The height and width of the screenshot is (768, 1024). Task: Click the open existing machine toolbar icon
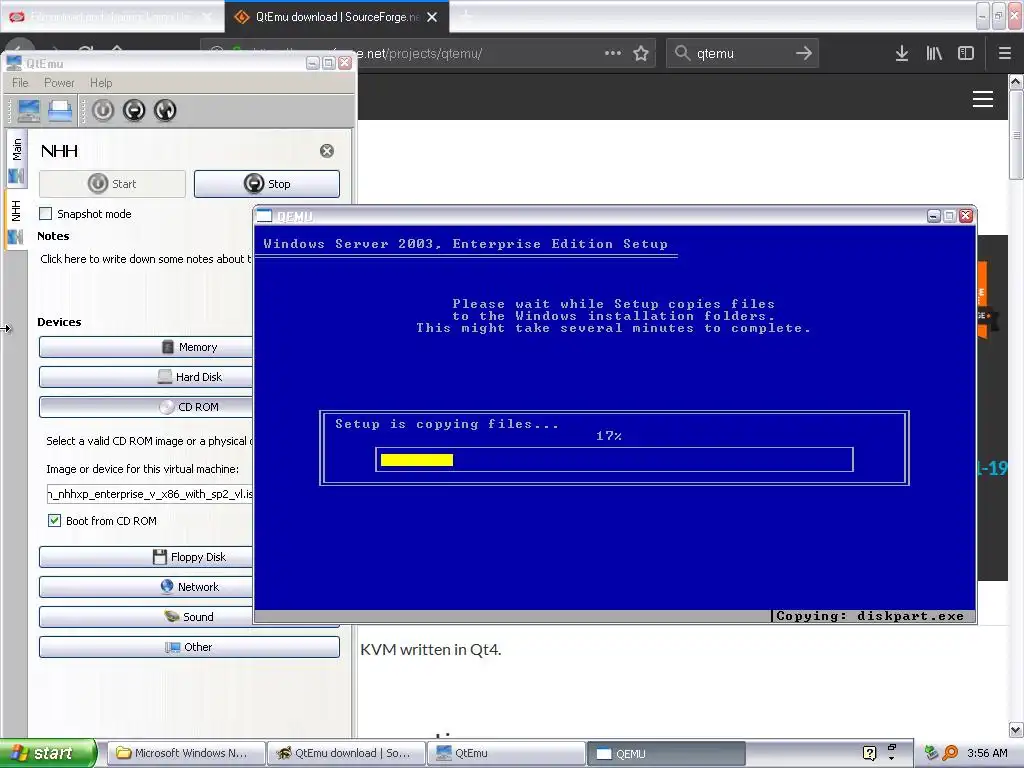coord(60,110)
